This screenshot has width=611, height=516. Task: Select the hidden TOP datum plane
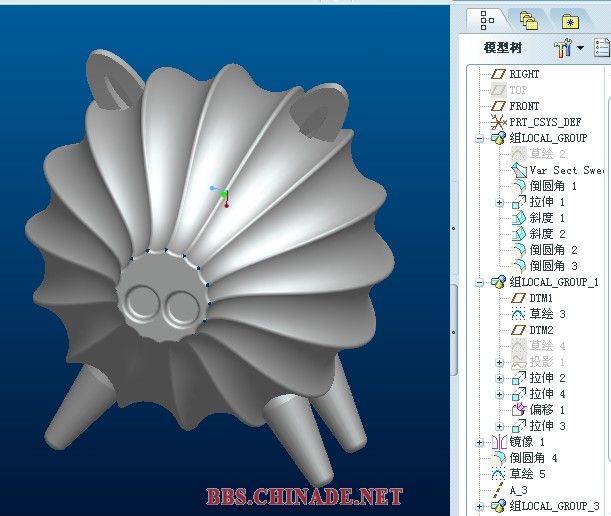(509, 90)
